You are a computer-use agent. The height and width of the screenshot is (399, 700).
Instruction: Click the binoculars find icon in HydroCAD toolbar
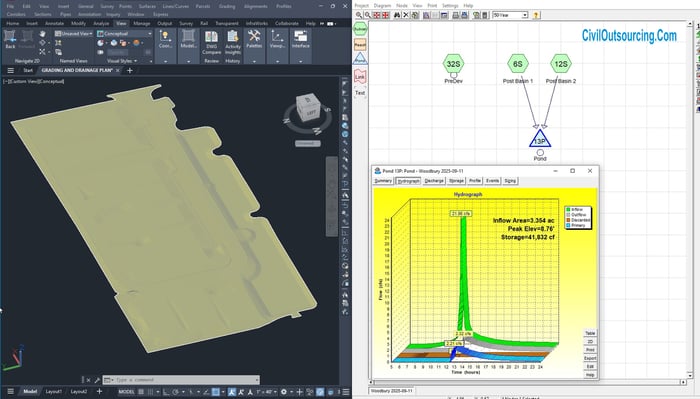point(397,15)
